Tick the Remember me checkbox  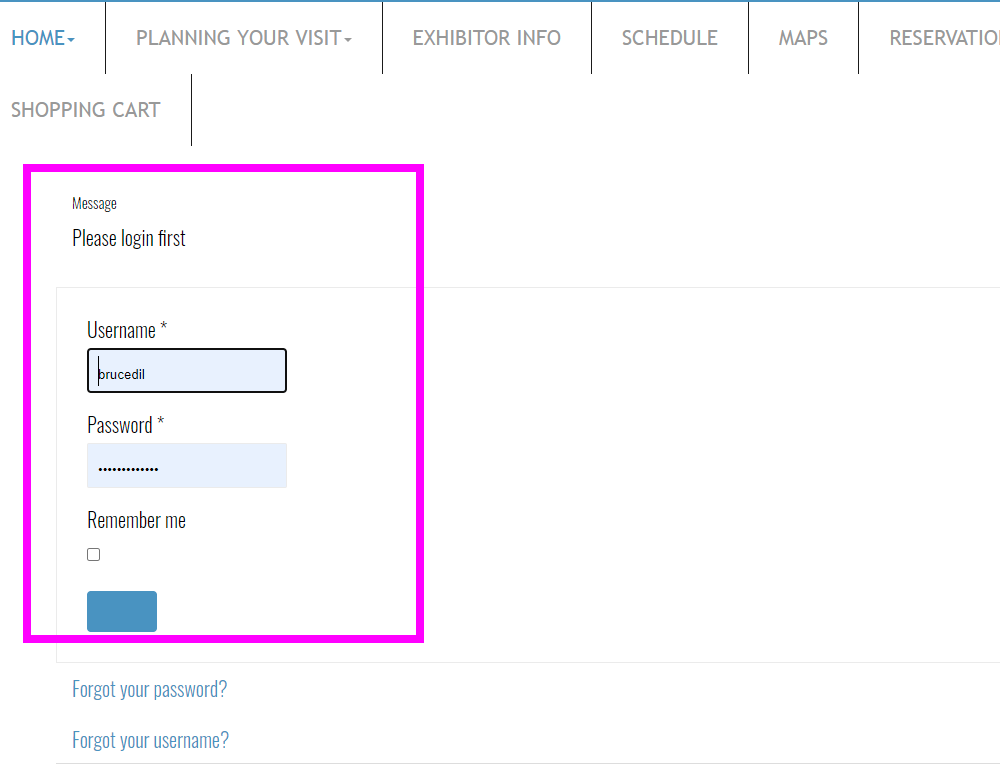pos(94,554)
